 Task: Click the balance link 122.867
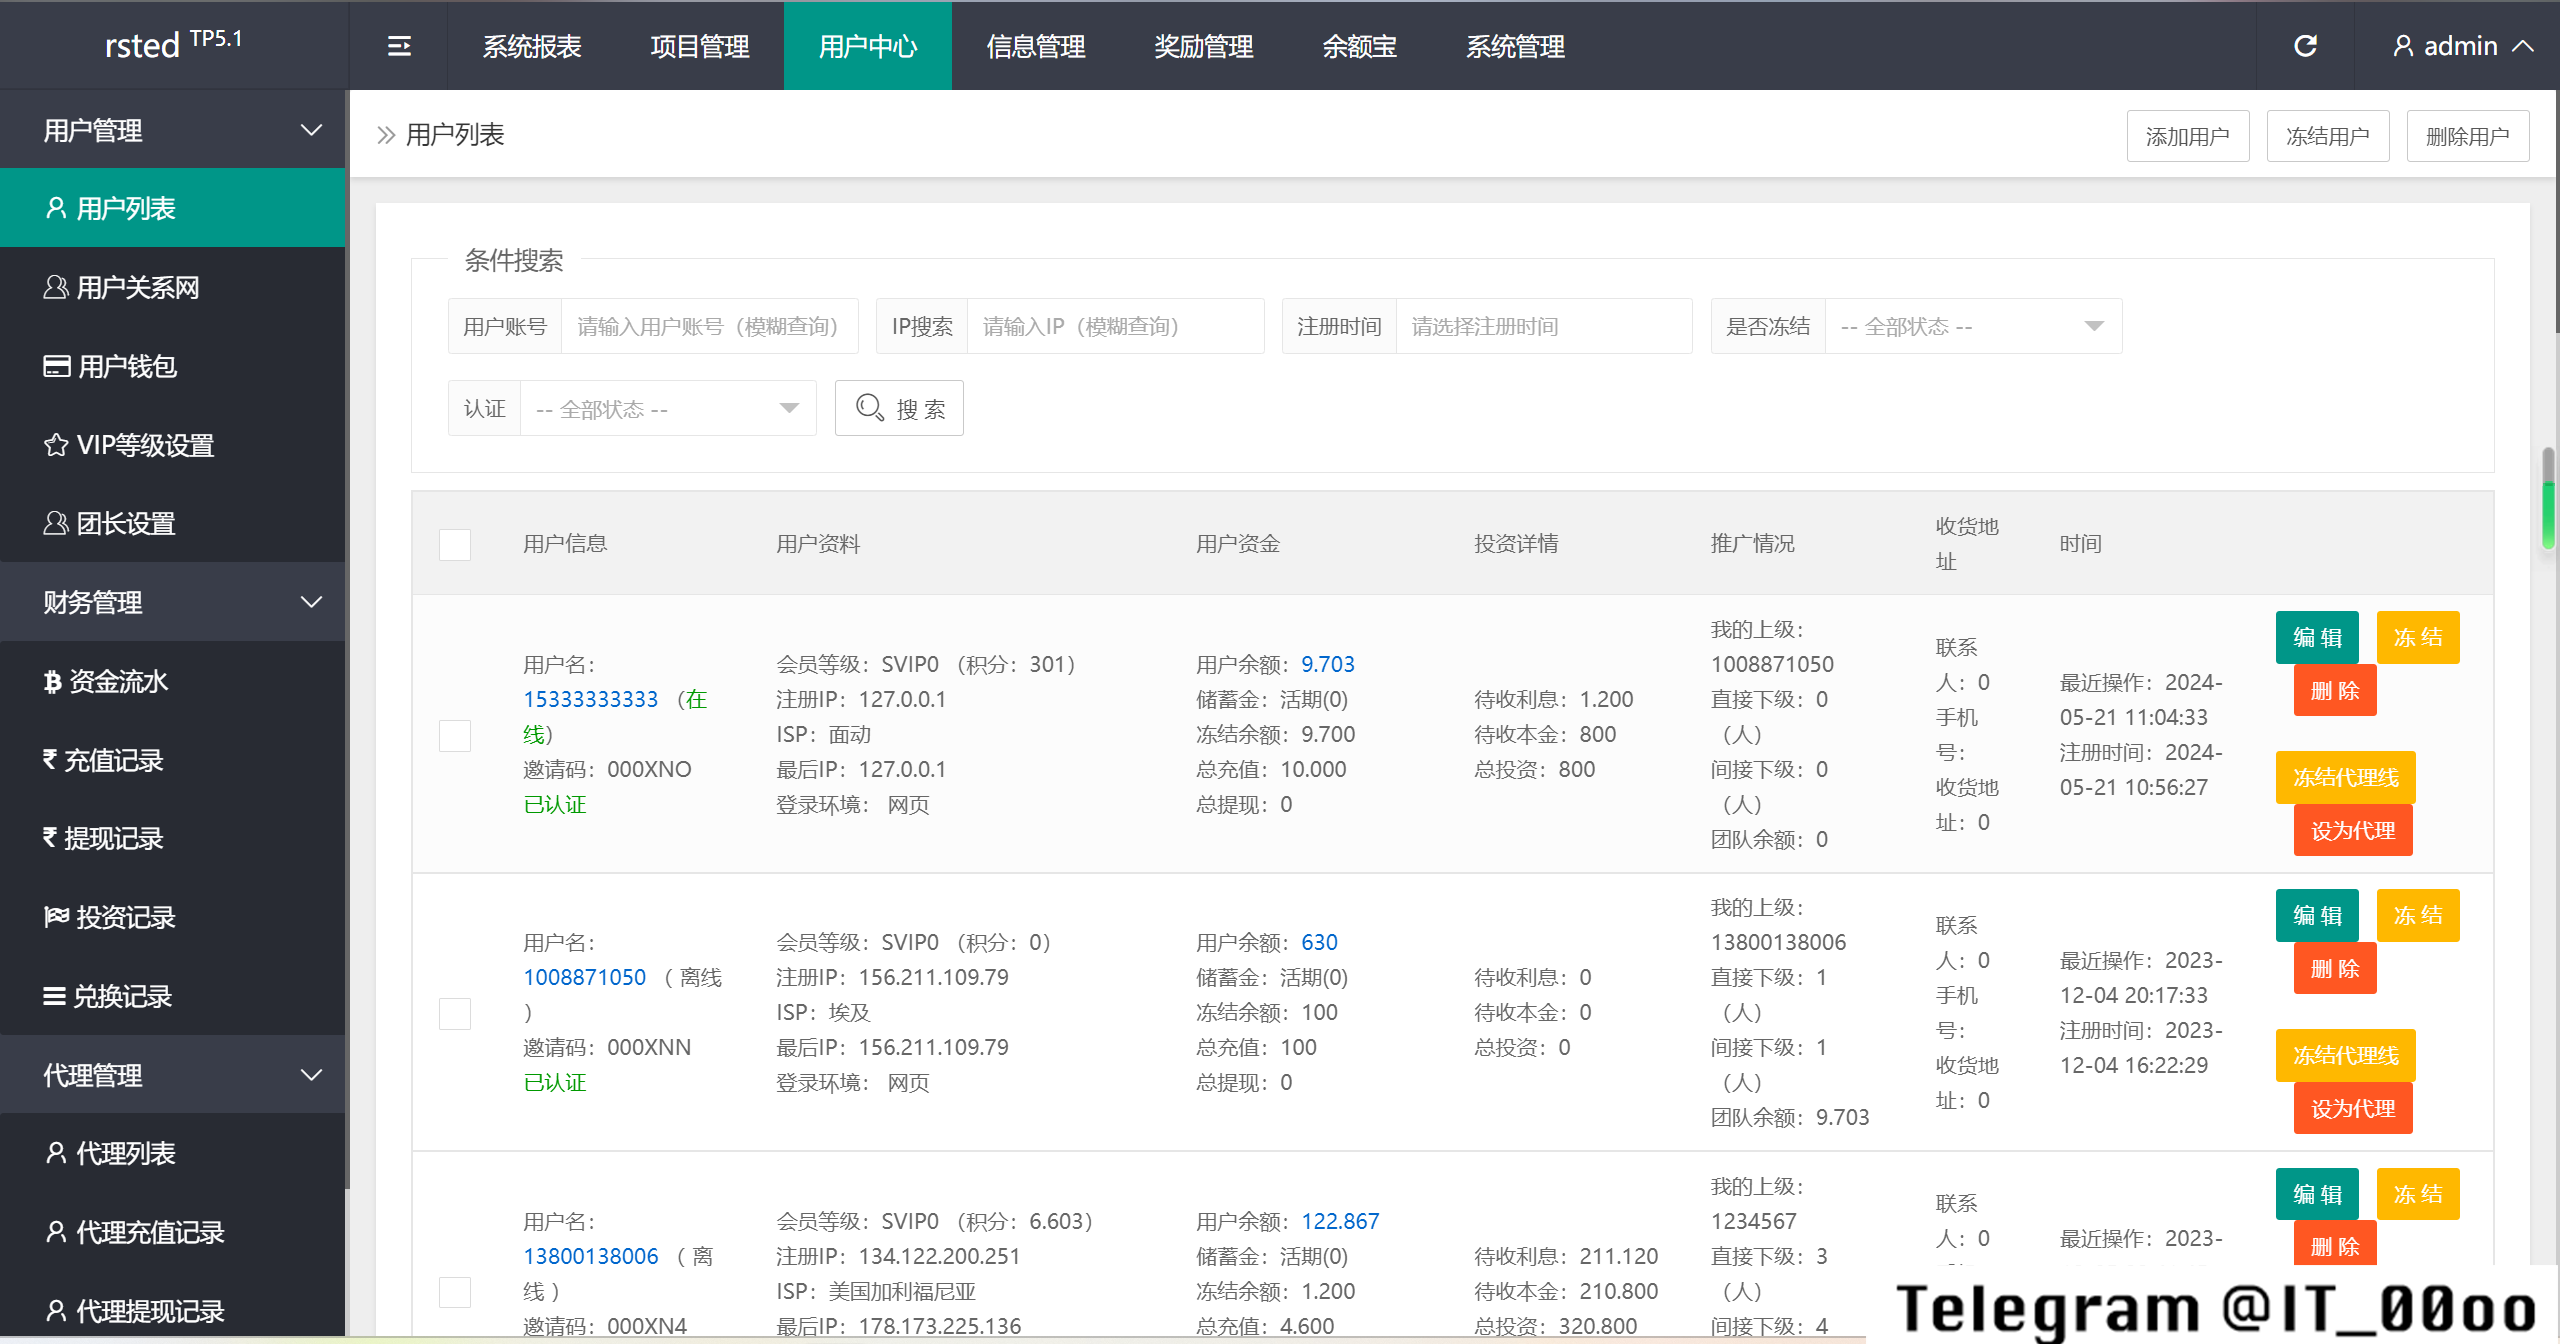click(1340, 1221)
